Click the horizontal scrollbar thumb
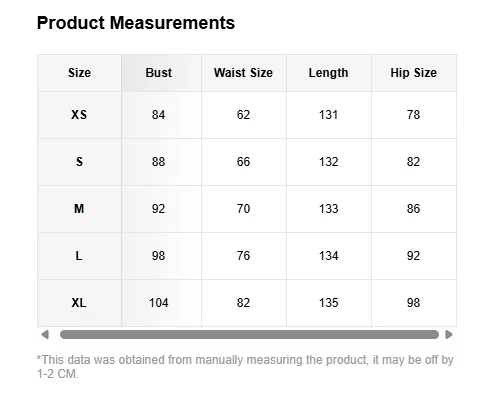488x393 pixels. click(x=249, y=334)
